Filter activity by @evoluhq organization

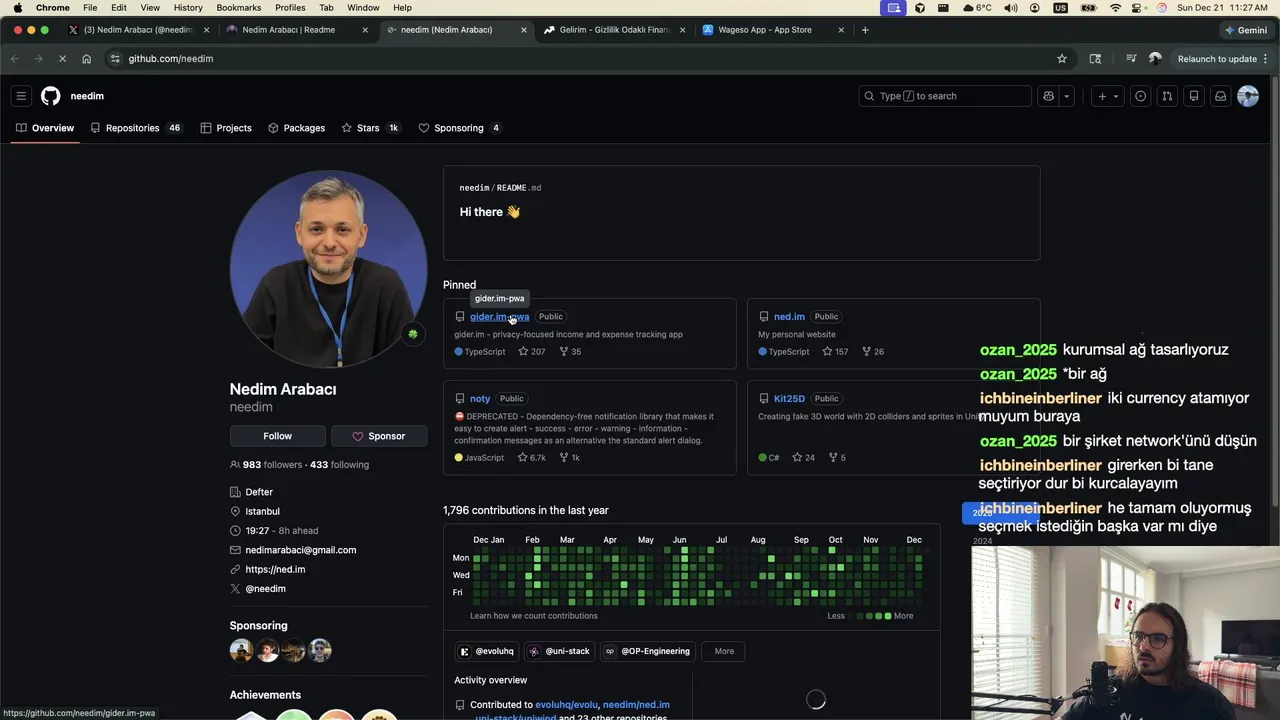click(487, 651)
